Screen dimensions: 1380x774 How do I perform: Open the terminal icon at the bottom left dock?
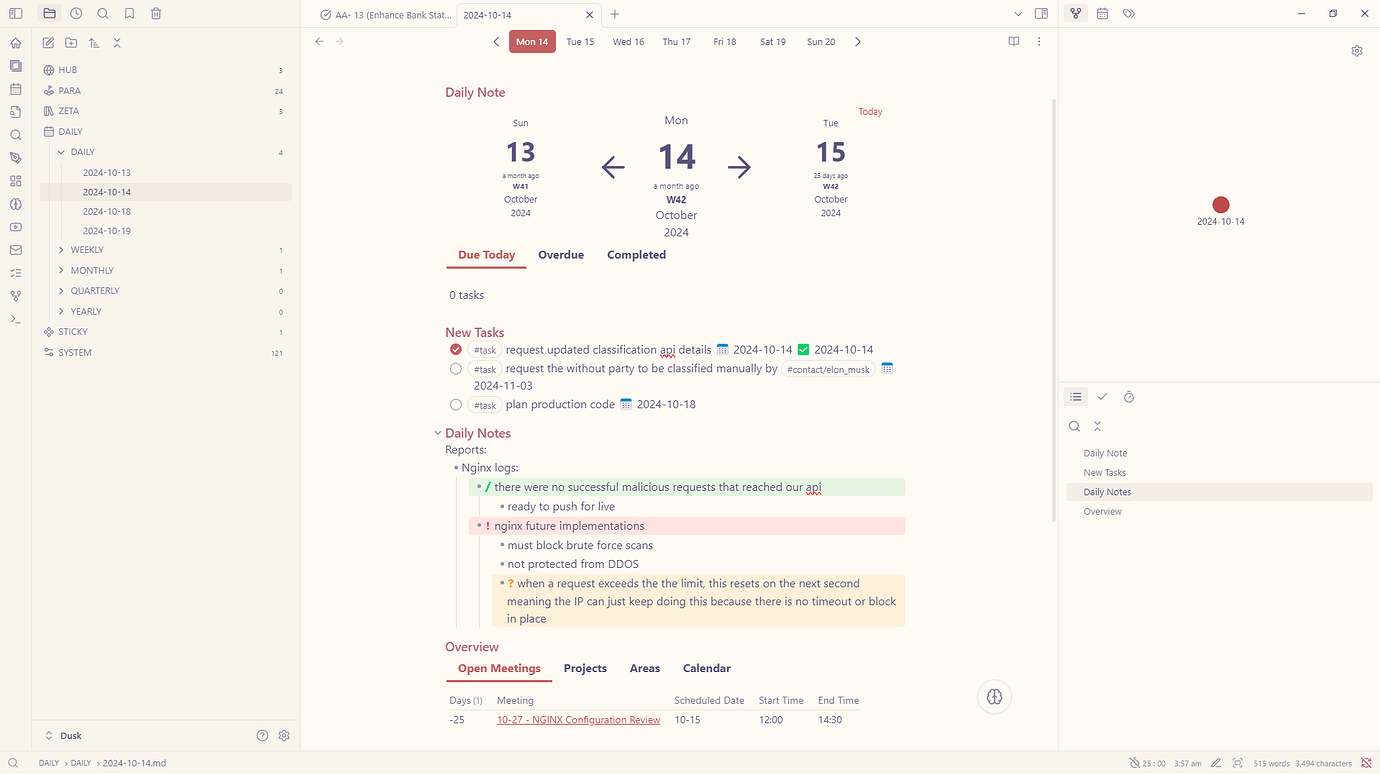pos(14,319)
